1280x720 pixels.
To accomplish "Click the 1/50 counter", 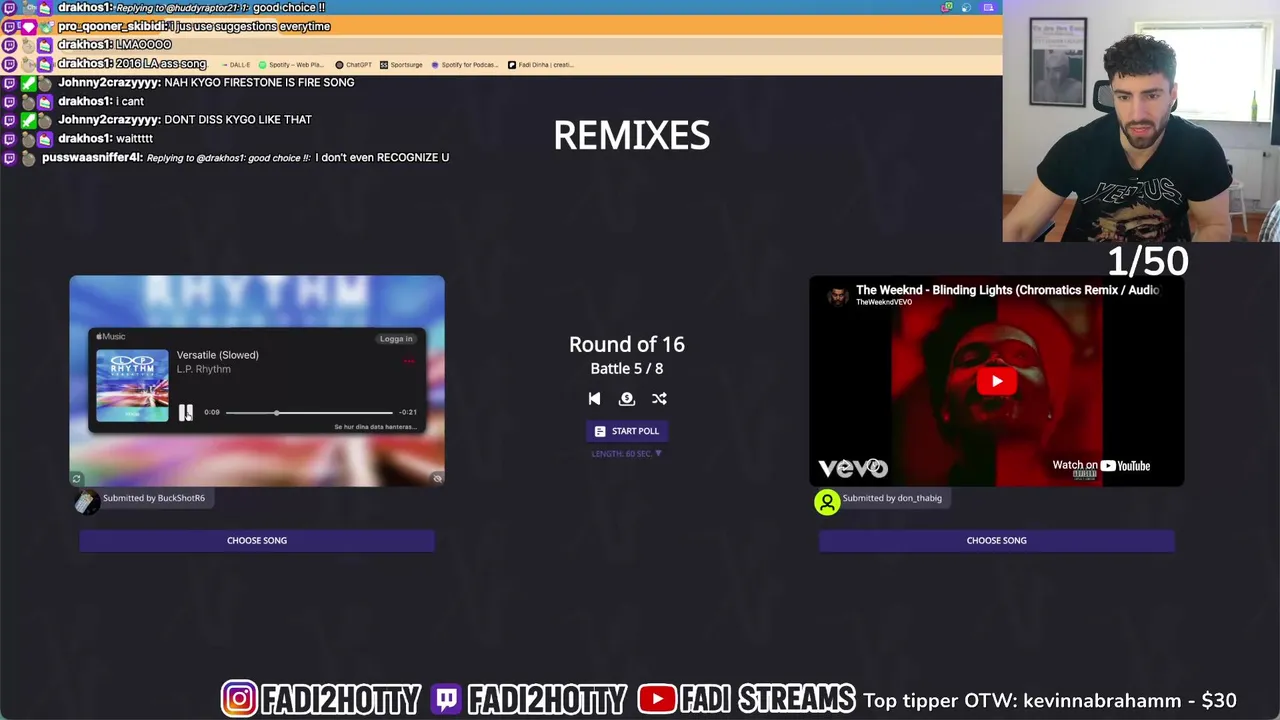I will [1148, 262].
